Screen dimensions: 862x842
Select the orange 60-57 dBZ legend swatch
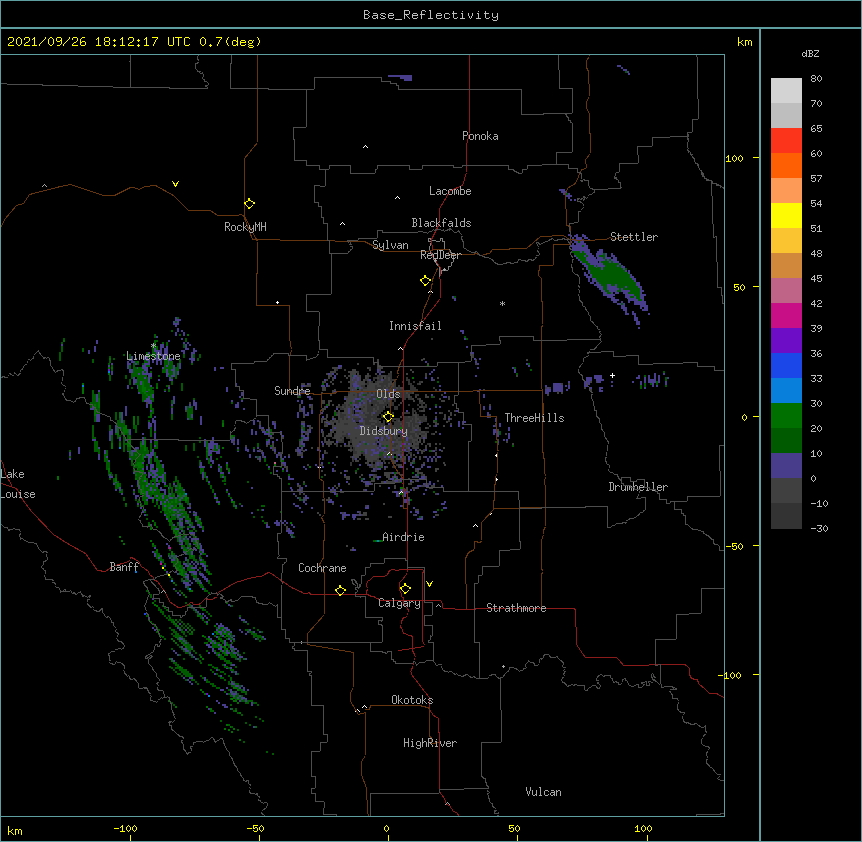(786, 165)
